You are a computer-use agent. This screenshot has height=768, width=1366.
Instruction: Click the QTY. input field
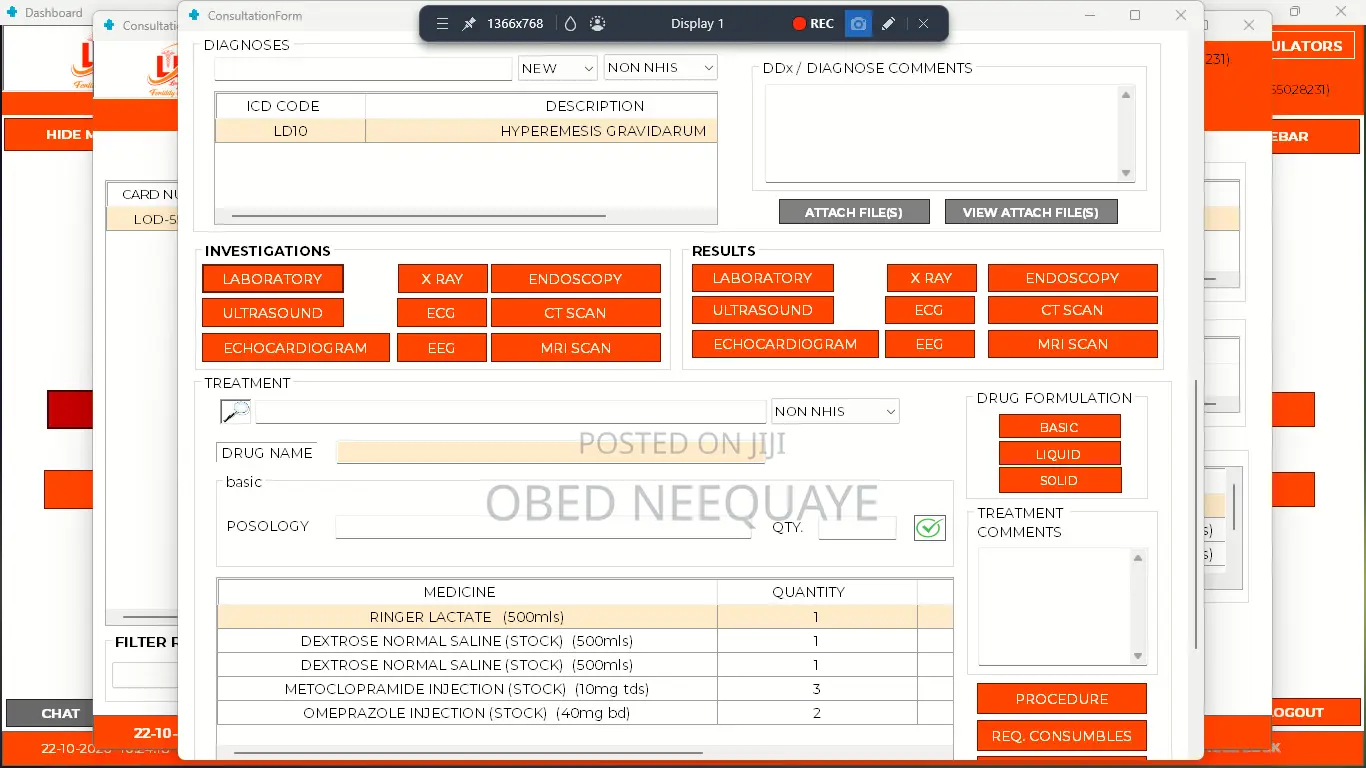[857, 527]
